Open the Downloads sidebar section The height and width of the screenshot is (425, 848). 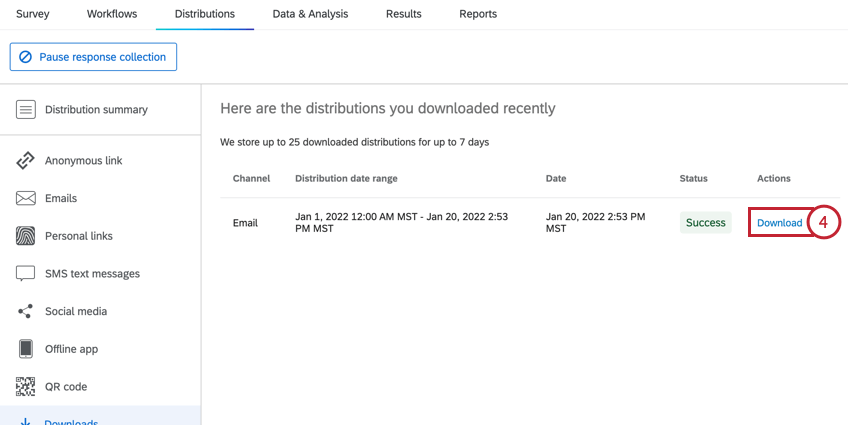[x=71, y=419]
